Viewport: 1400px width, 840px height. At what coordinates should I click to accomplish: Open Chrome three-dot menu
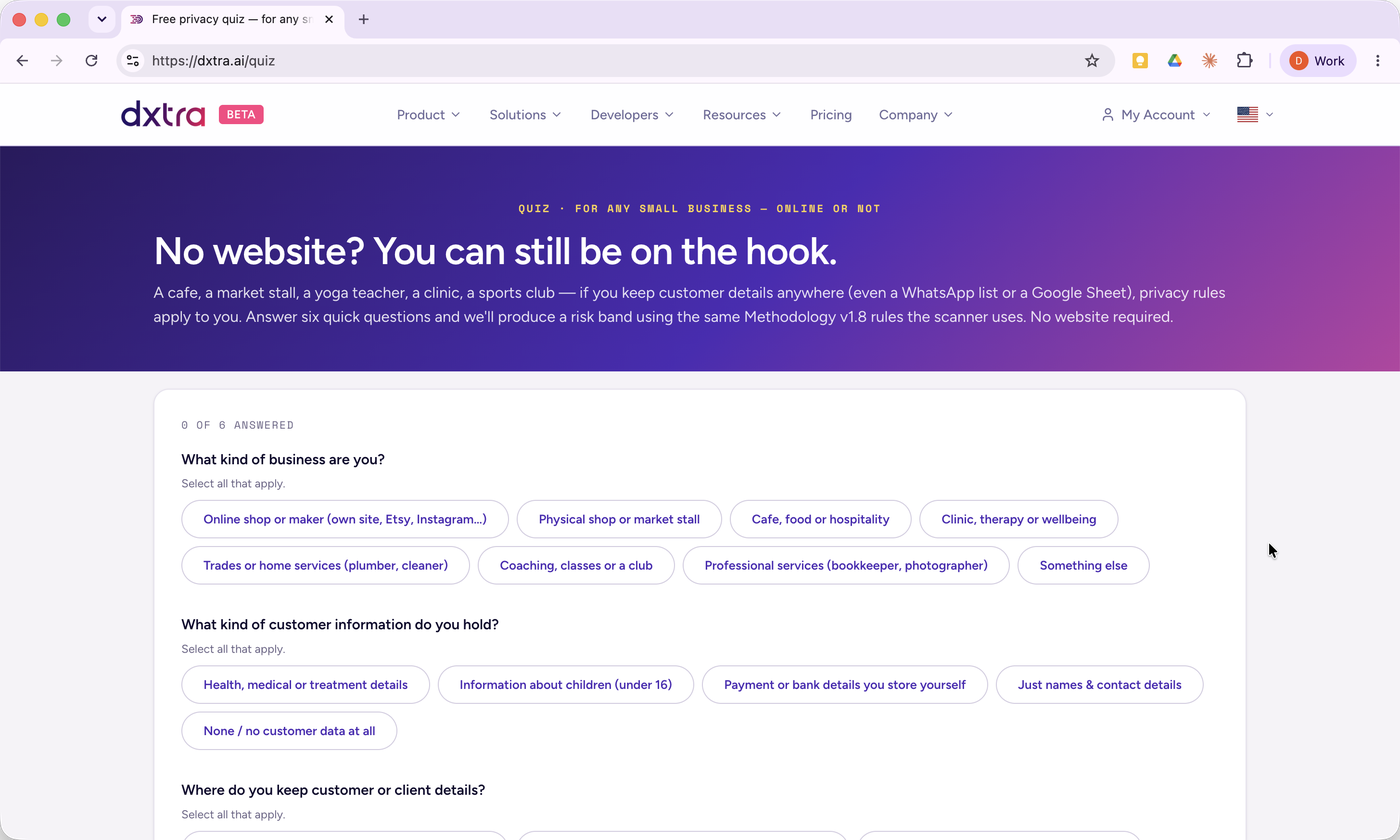(x=1378, y=61)
